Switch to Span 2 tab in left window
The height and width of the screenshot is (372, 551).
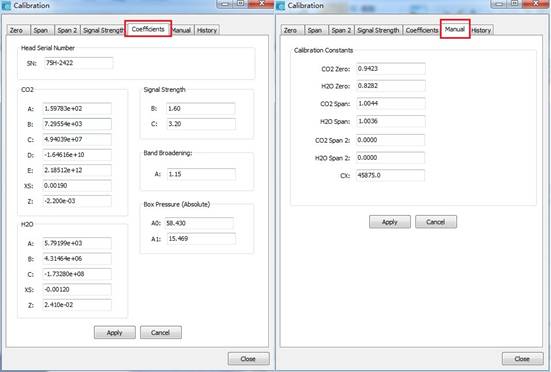click(67, 31)
